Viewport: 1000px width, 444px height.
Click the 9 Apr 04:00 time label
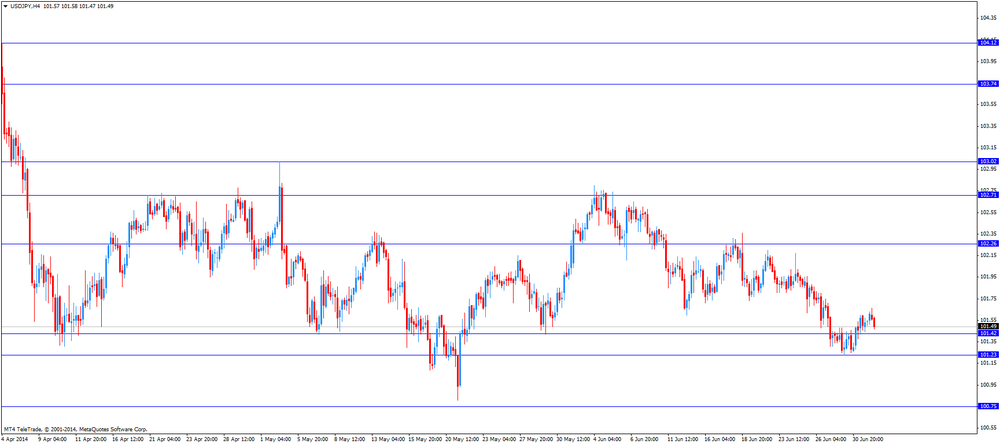(x=52, y=439)
